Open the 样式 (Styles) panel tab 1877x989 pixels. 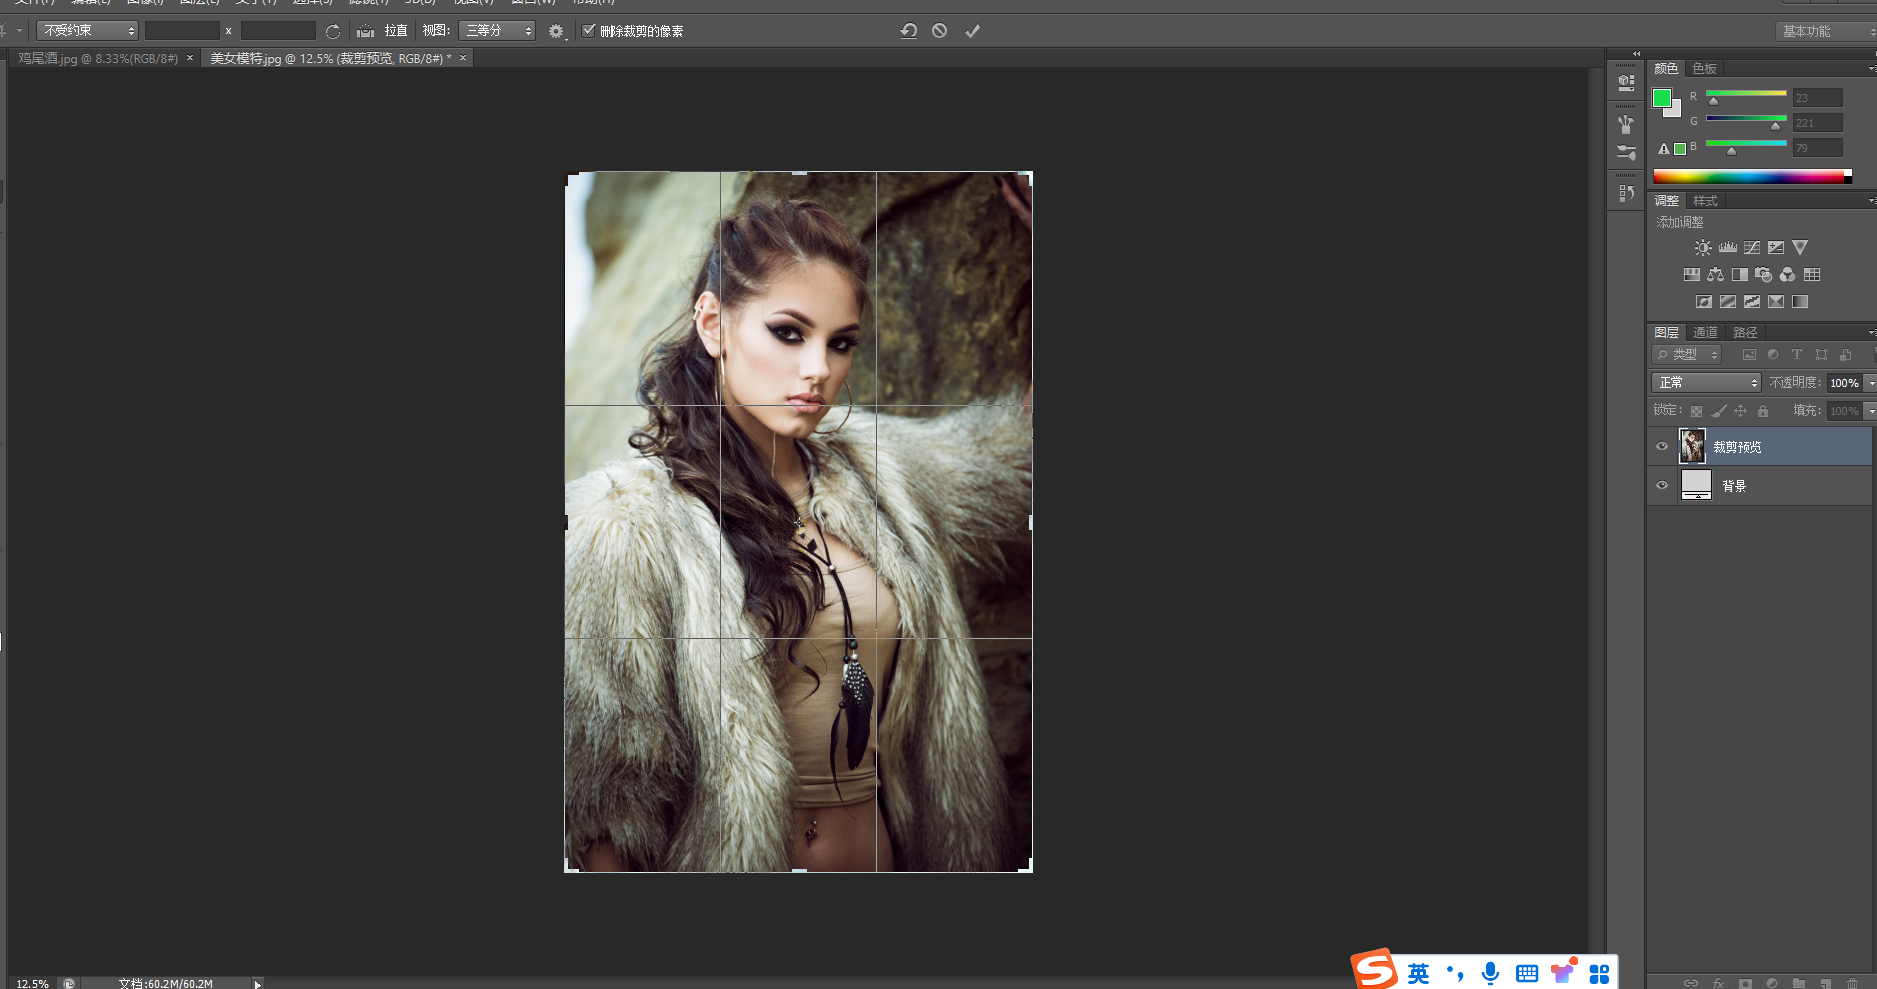(x=1705, y=201)
